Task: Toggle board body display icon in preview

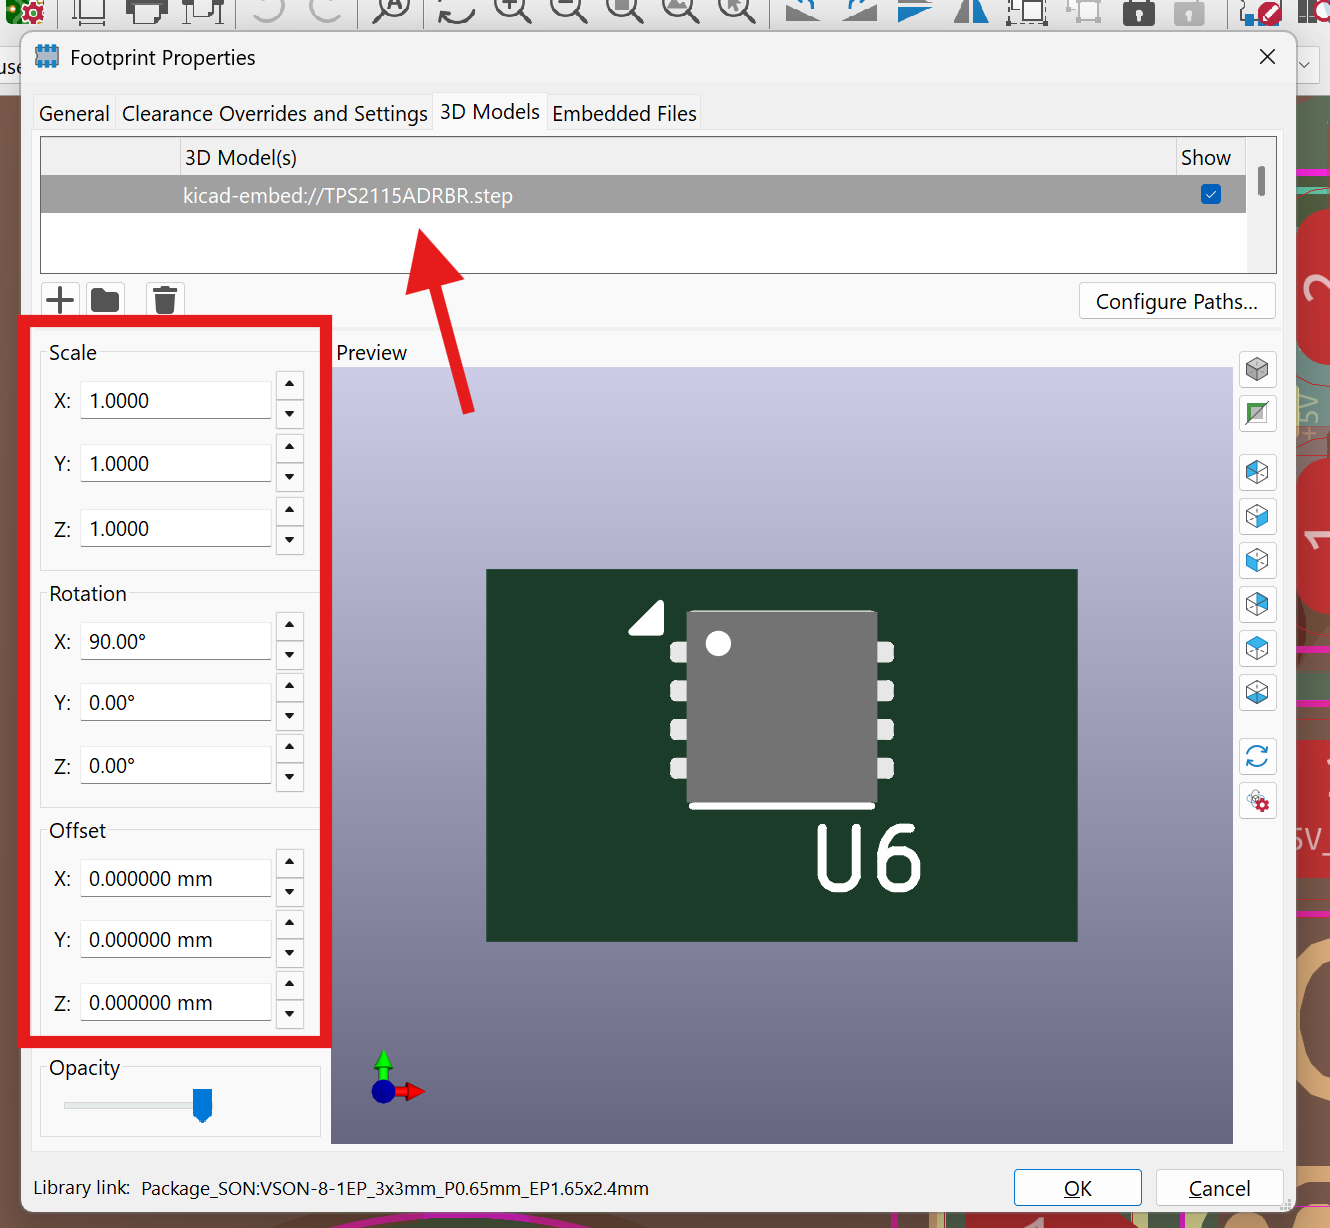Action: pos(1257,413)
